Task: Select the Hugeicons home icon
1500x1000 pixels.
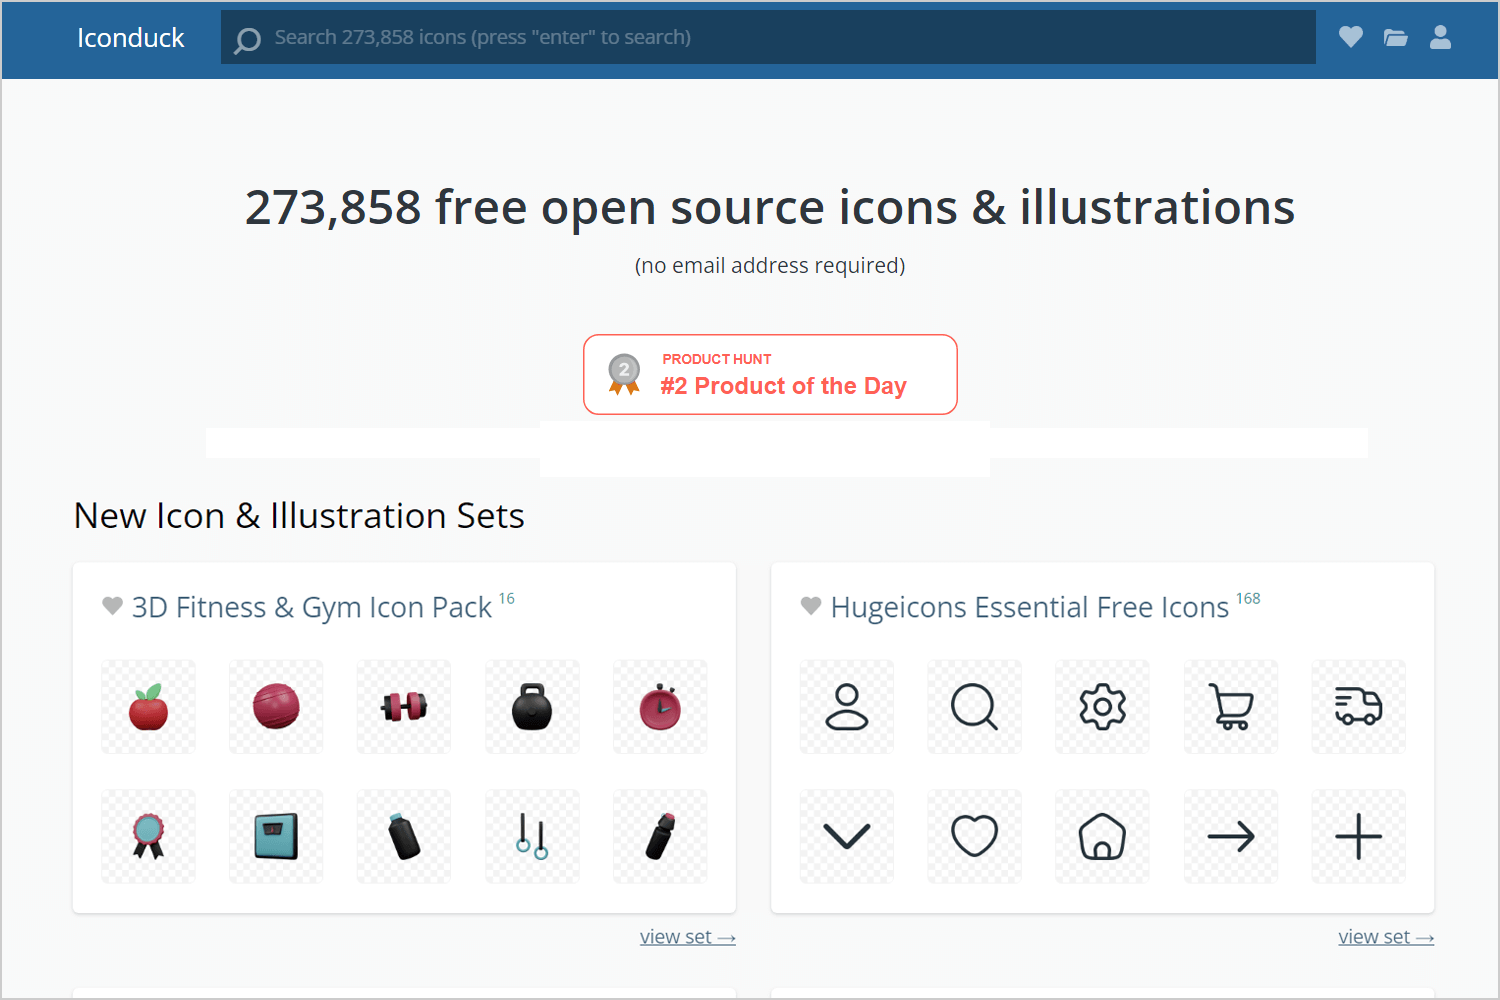Action: (x=1103, y=836)
